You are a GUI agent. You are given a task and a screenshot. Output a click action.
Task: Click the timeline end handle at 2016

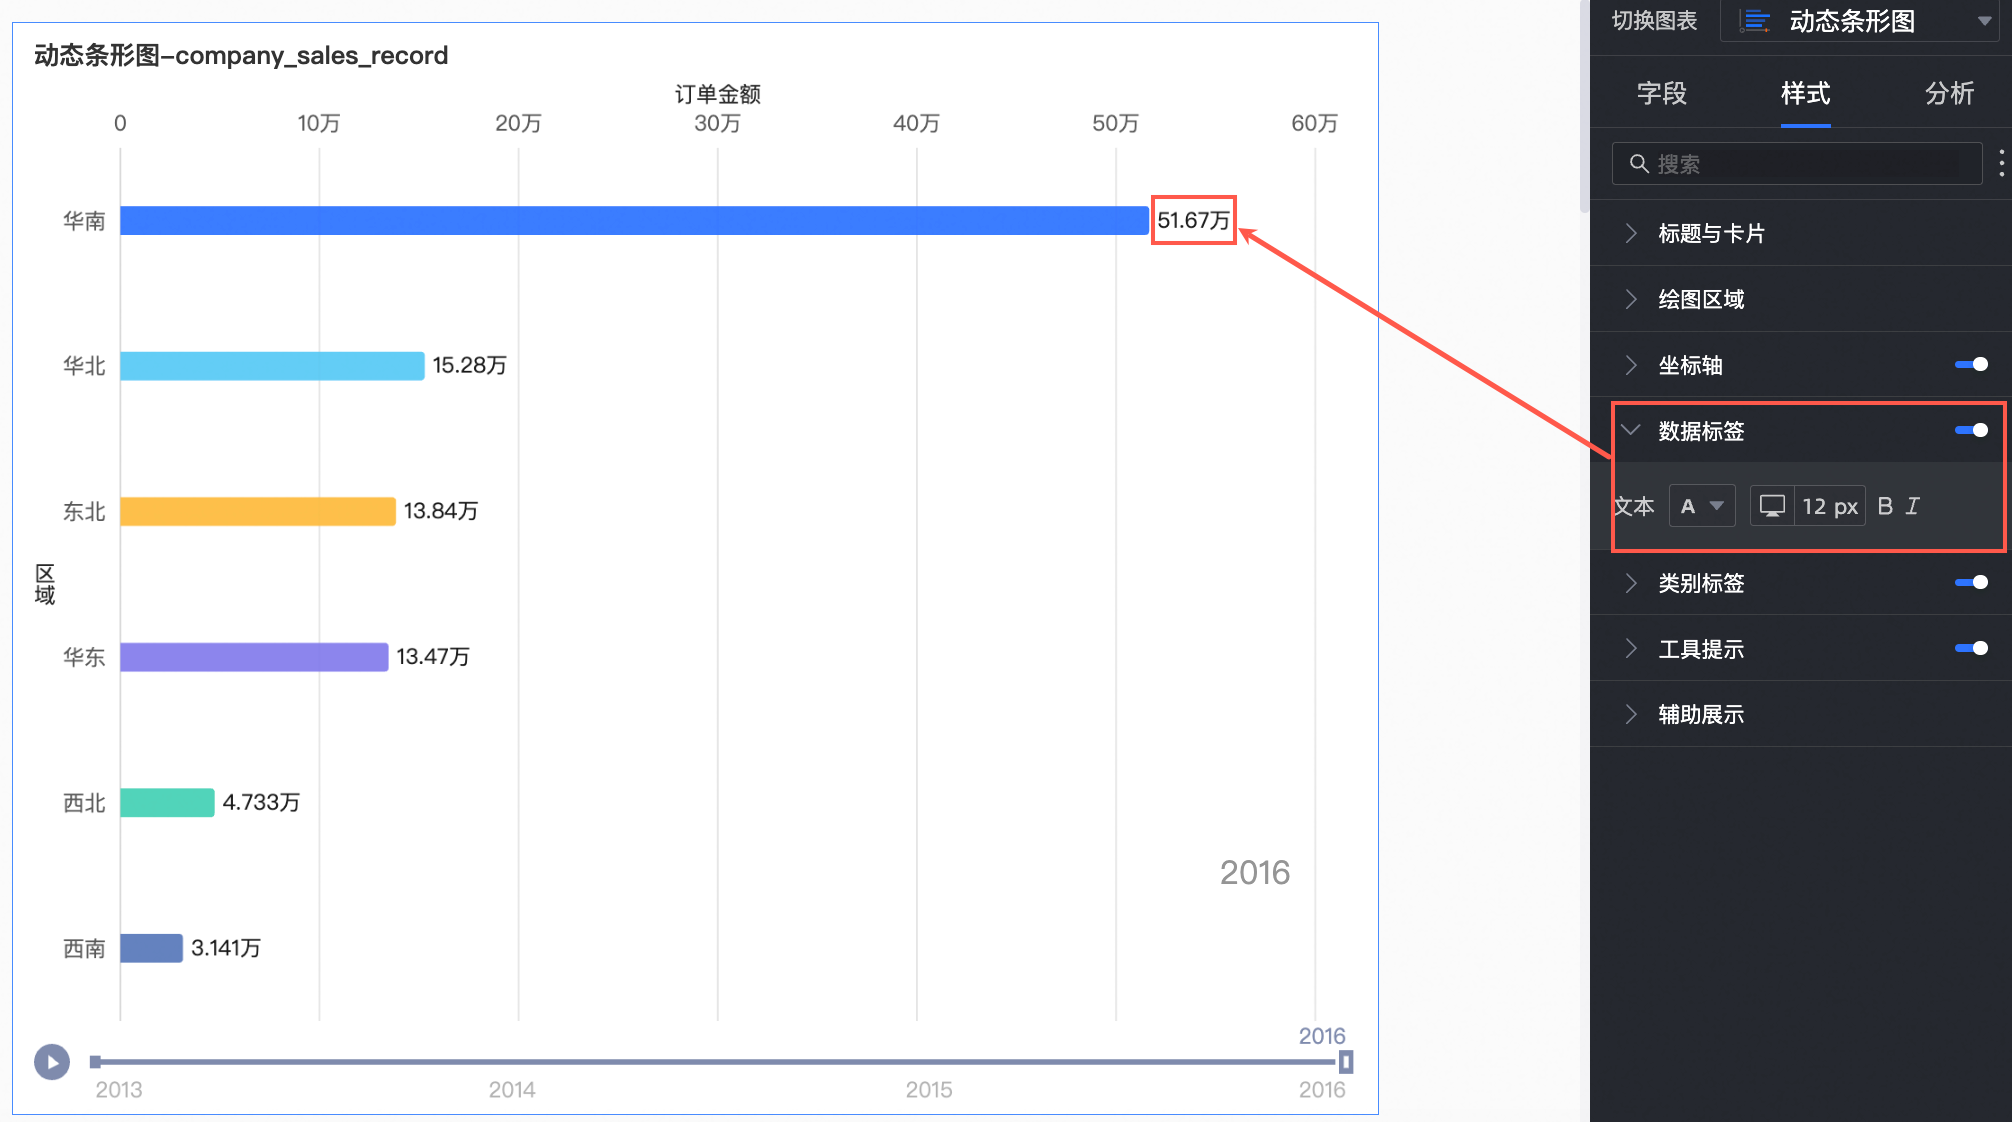(1346, 1062)
